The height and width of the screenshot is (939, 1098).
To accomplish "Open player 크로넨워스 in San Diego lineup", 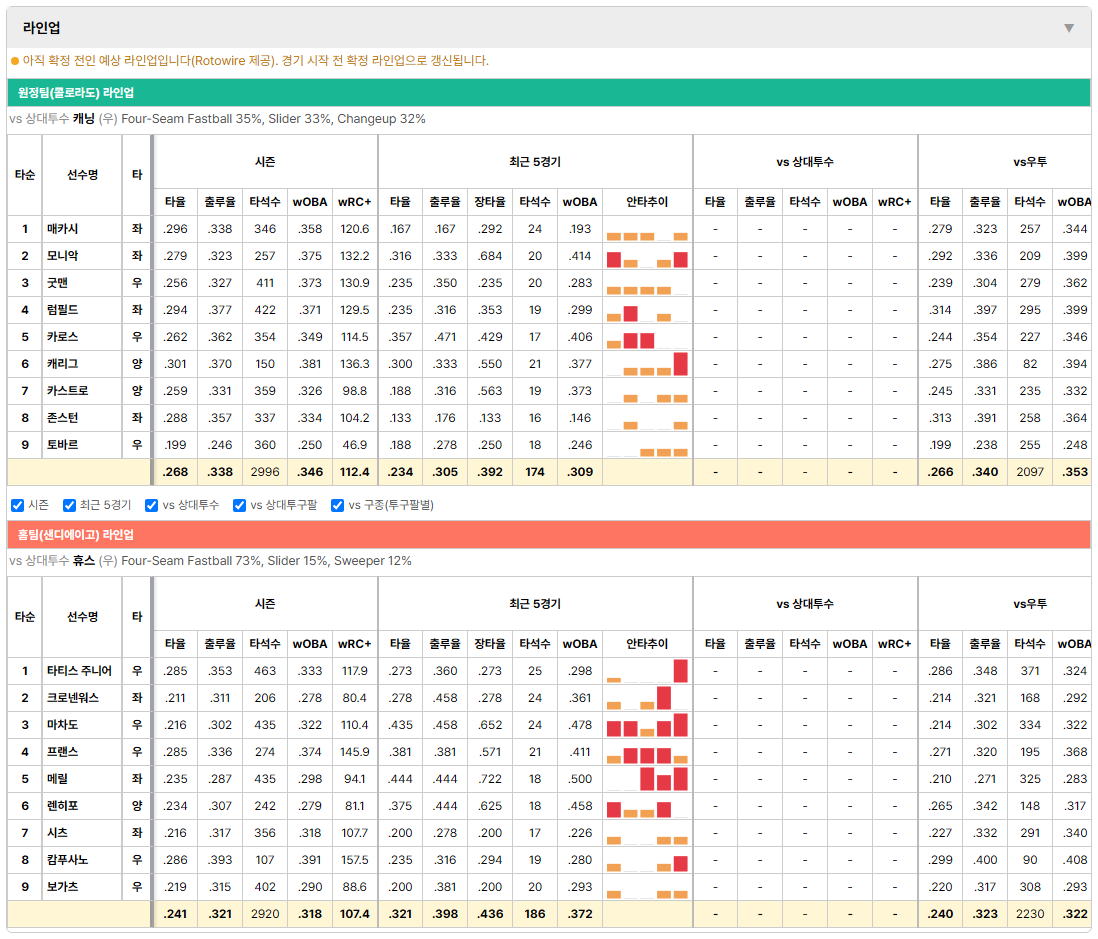I will point(73,698).
